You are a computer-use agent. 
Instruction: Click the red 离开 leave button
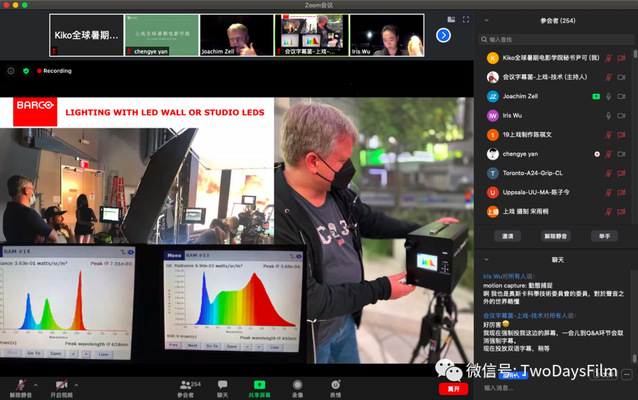[455, 388]
